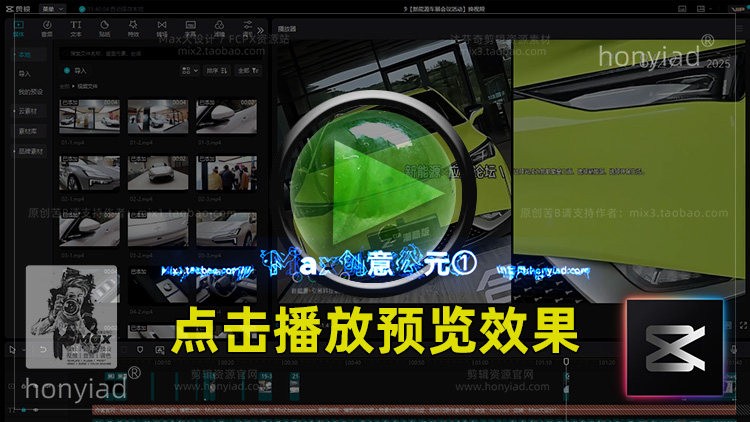
Task: Select 我的预设 presets in sidebar
Action: click(x=31, y=92)
